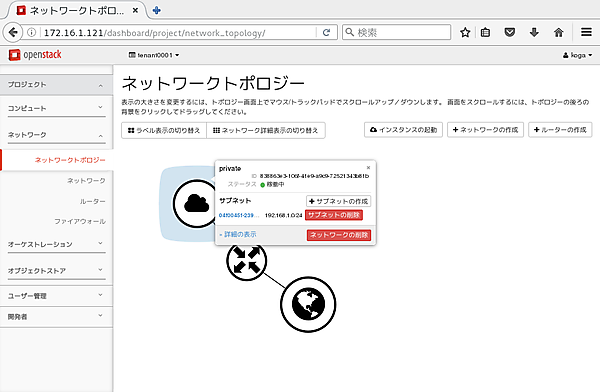600x392 pixels.
Task: Expand the オーケストレーション sidebar section
Action: coord(56,244)
